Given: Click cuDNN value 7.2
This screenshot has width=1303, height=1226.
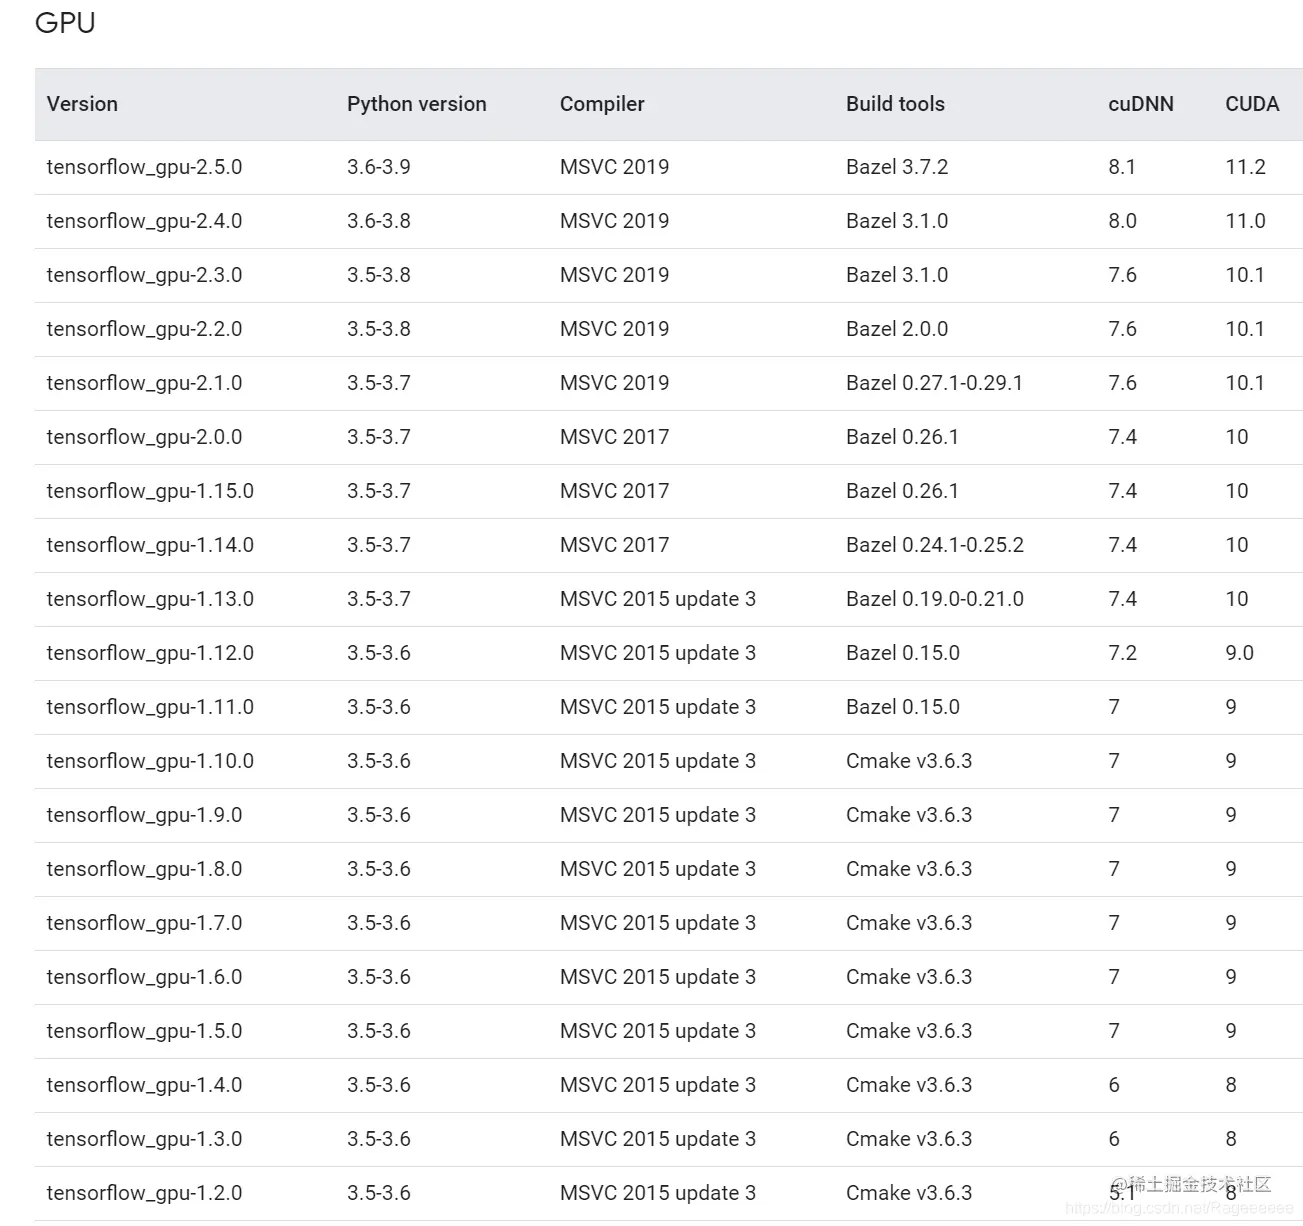Looking at the screenshot, I should (x=1122, y=653).
